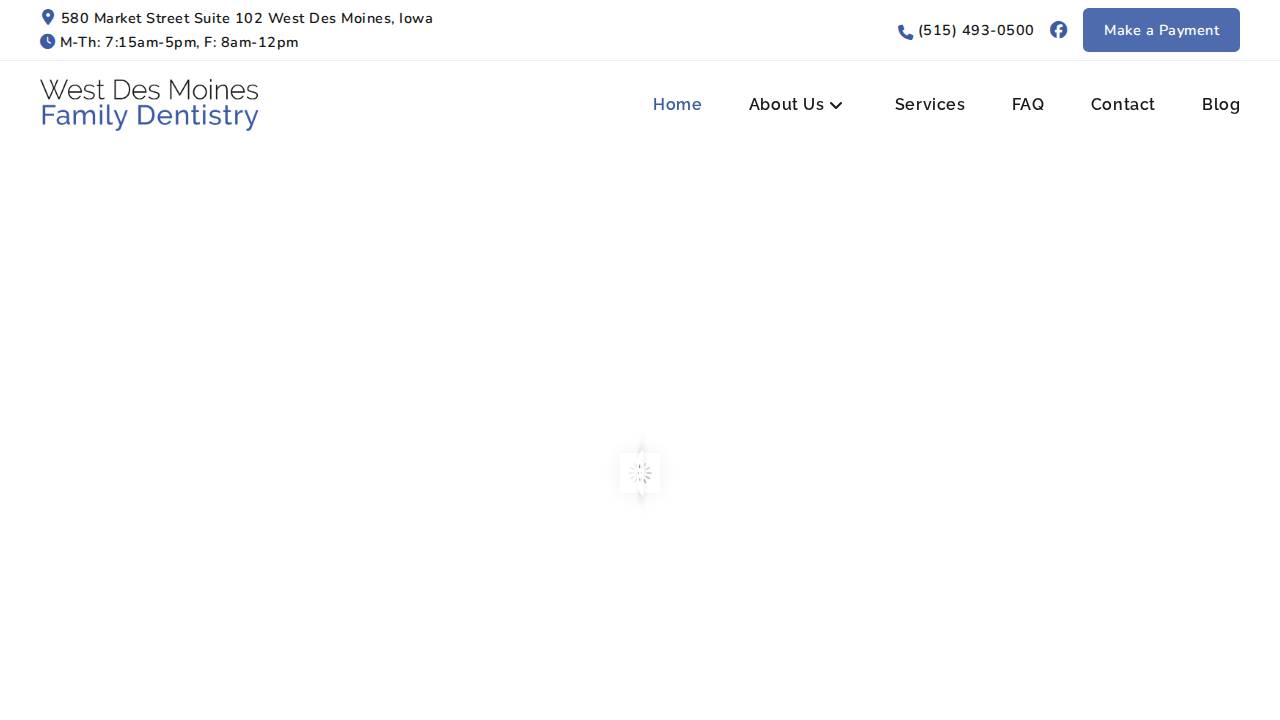Click the Family Dentistry wordmark text
1280x720 pixels.
149,116
